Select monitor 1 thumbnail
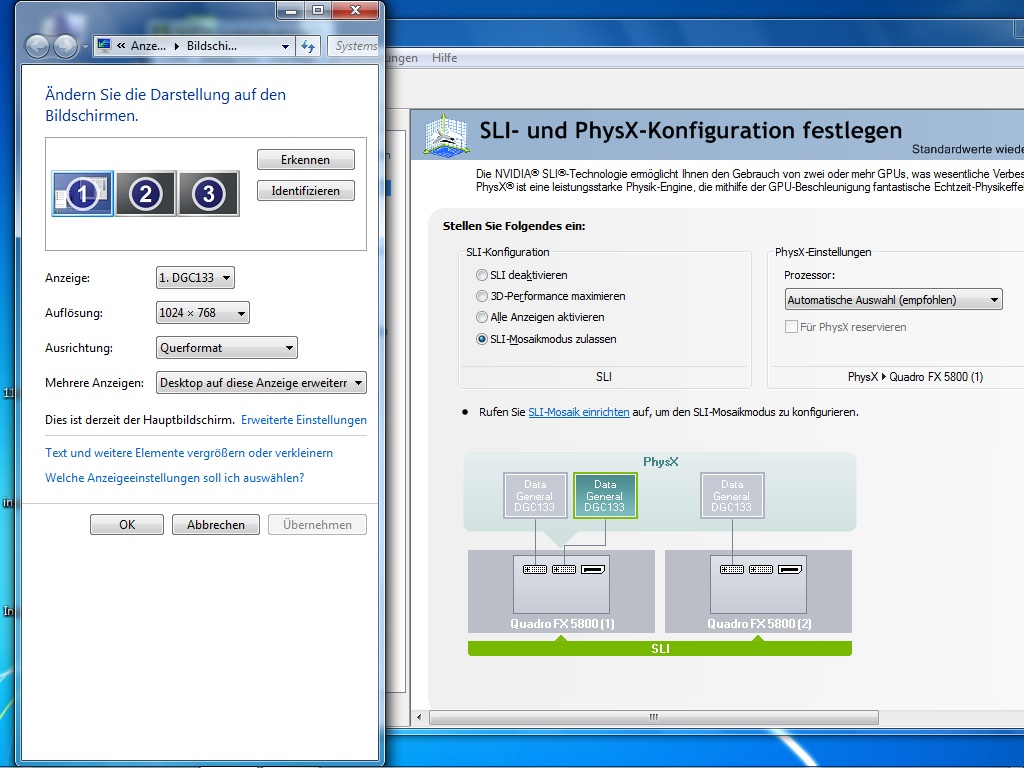1024x768 pixels. 82,193
